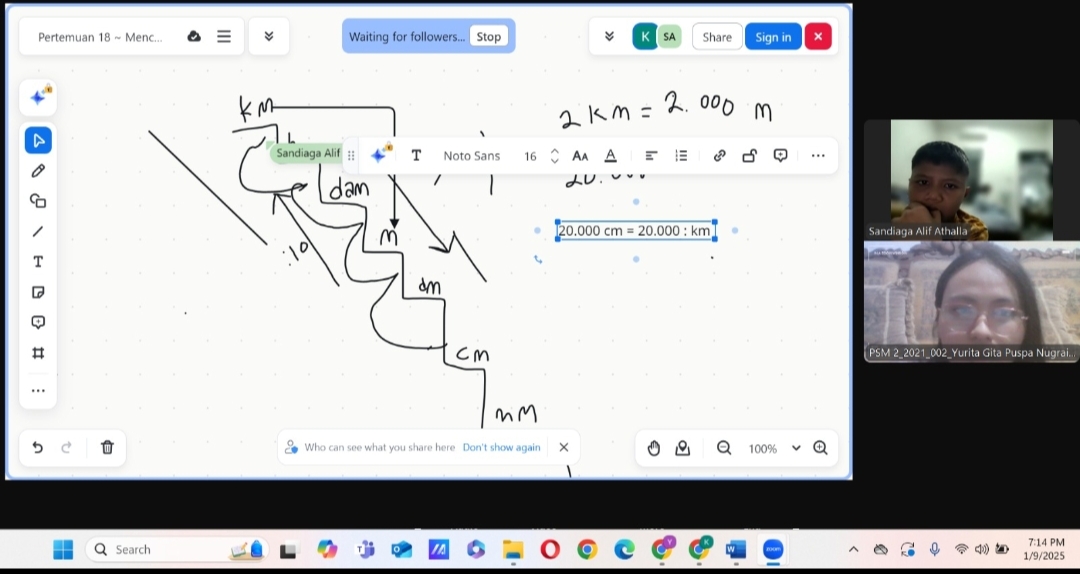Viewport: 1080px width, 574px height.
Task: Click the Sign in button
Action: click(773, 37)
